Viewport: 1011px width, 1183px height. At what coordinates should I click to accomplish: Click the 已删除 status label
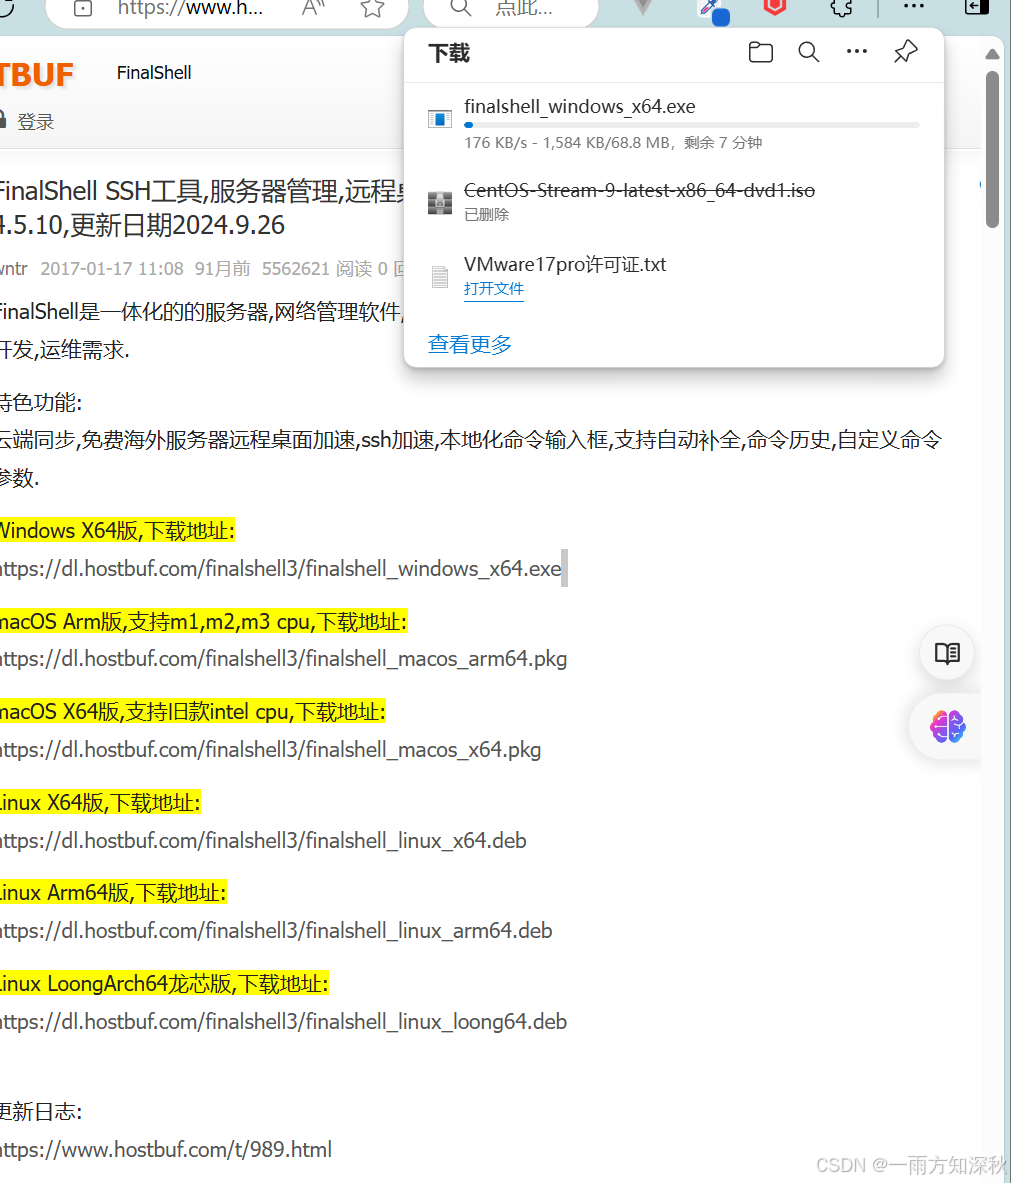pyautogui.click(x=487, y=215)
